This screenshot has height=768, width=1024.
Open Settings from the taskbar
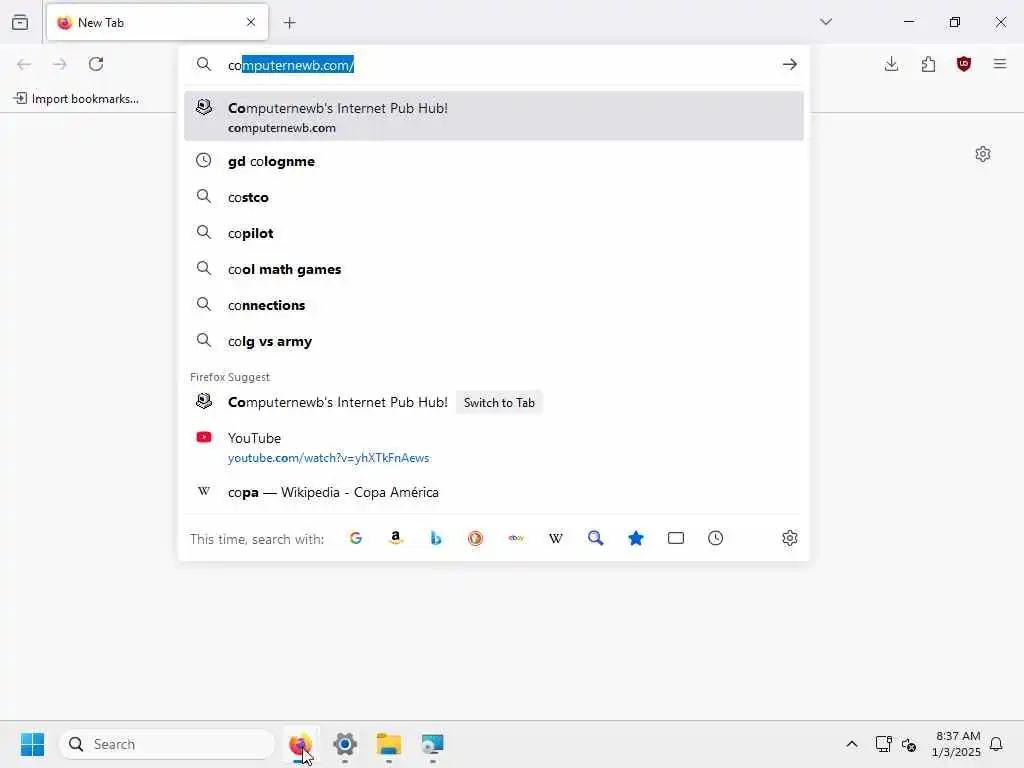point(345,744)
